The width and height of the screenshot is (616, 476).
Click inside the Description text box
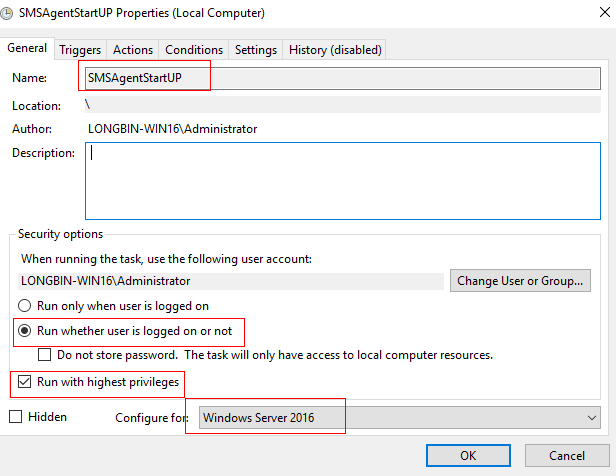tap(343, 180)
